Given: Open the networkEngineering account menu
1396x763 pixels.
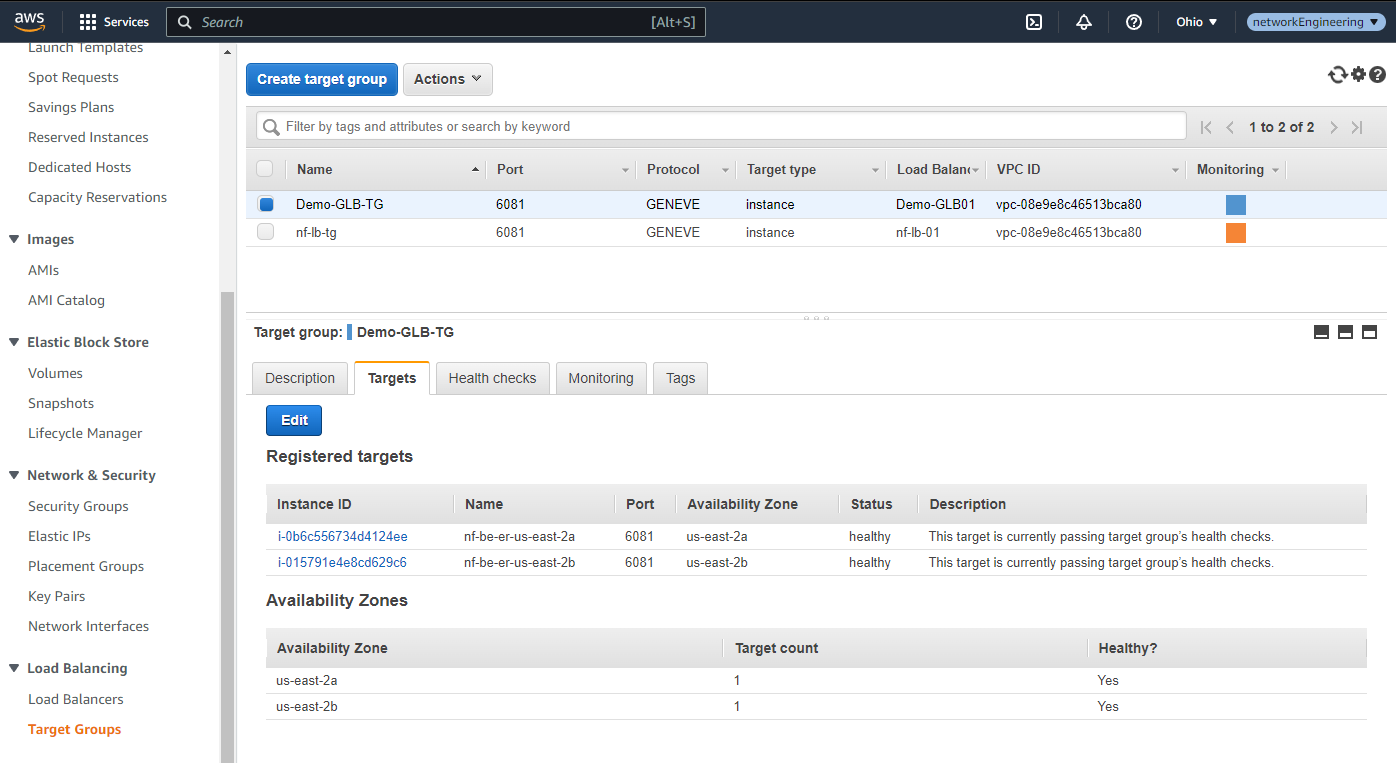Looking at the screenshot, I should tap(1315, 21).
